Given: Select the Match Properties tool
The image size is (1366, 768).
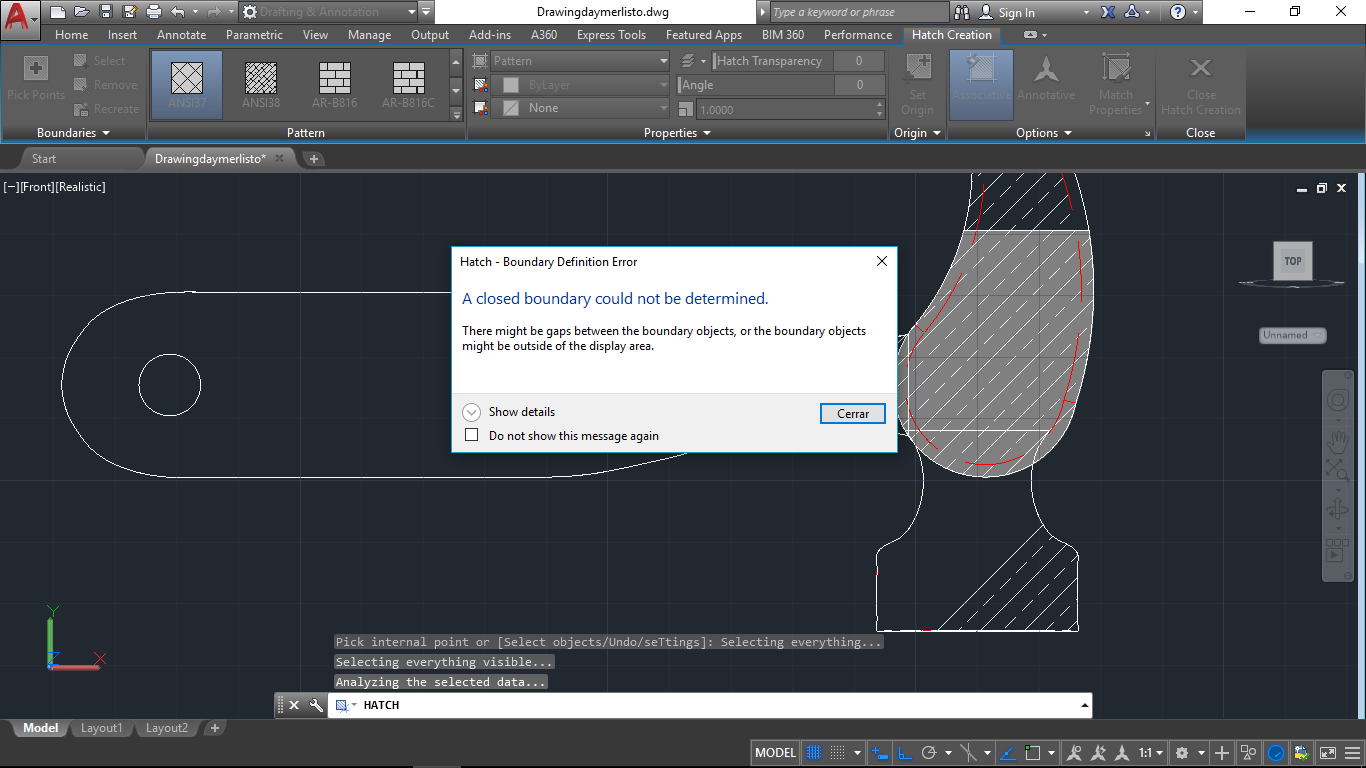Looking at the screenshot, I should point(1116,84).
